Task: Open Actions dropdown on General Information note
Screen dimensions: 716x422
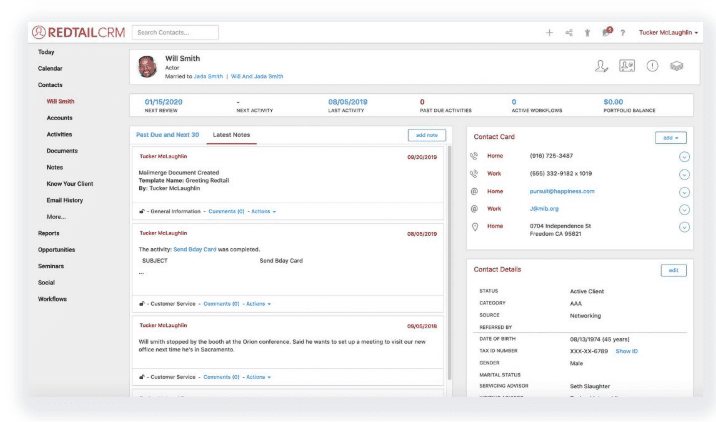Action: coord(261,212)
